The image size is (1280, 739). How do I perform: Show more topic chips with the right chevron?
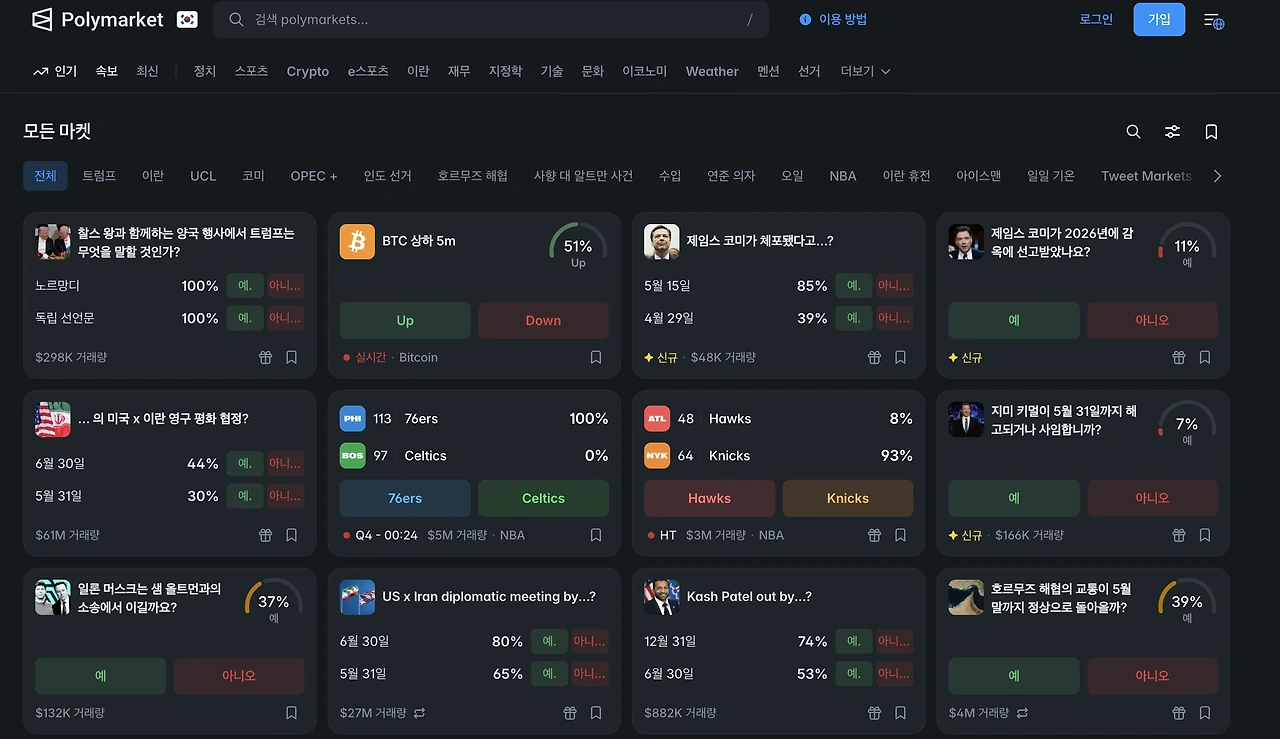1217,176
